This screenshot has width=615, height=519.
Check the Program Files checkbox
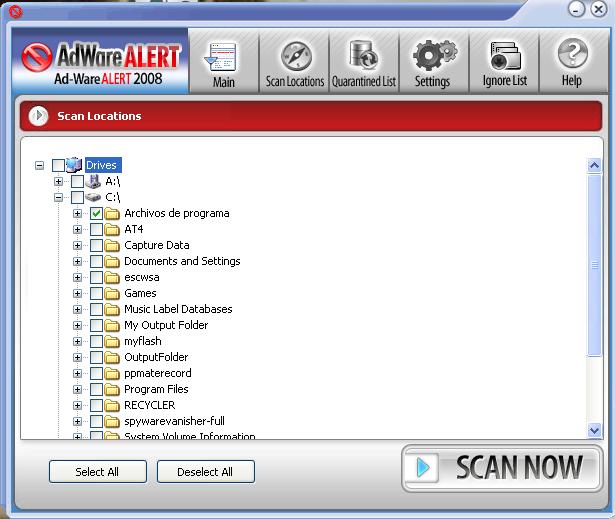click(x=96, y=390)
